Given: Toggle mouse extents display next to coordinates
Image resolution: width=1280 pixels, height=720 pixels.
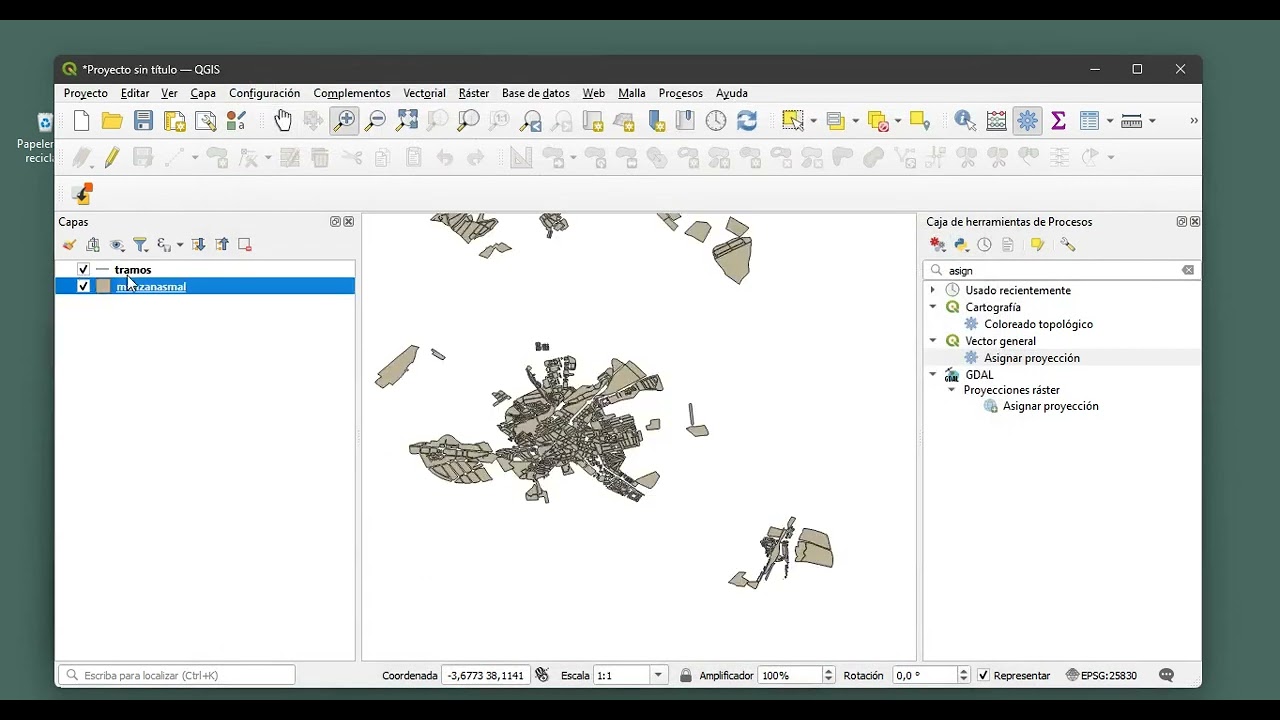Looking at the screenshot, I should point(542,675).
